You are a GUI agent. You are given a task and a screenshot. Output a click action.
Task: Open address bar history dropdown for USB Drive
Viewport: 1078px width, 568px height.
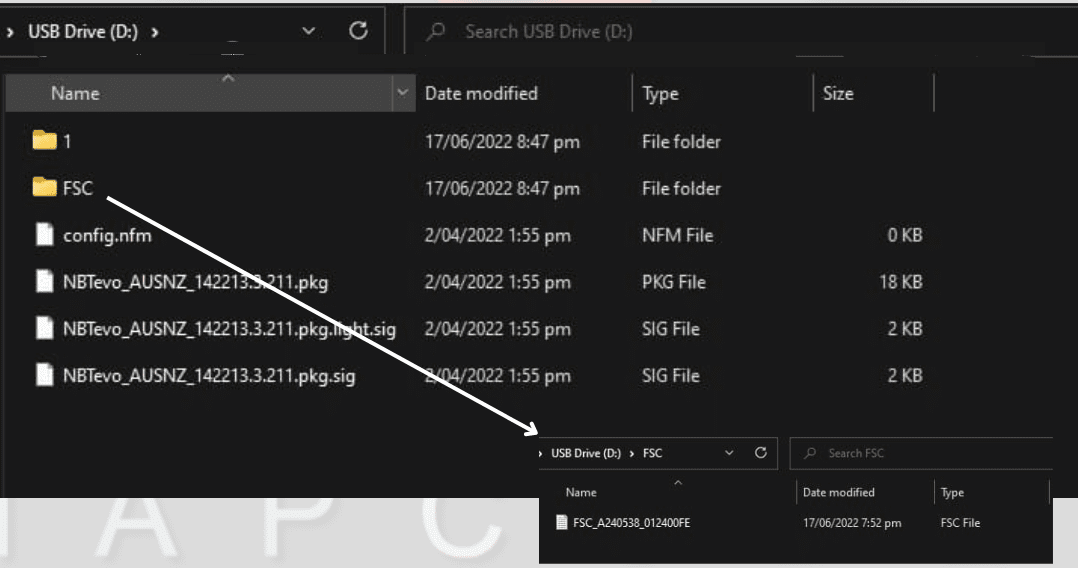pos(309,31)
